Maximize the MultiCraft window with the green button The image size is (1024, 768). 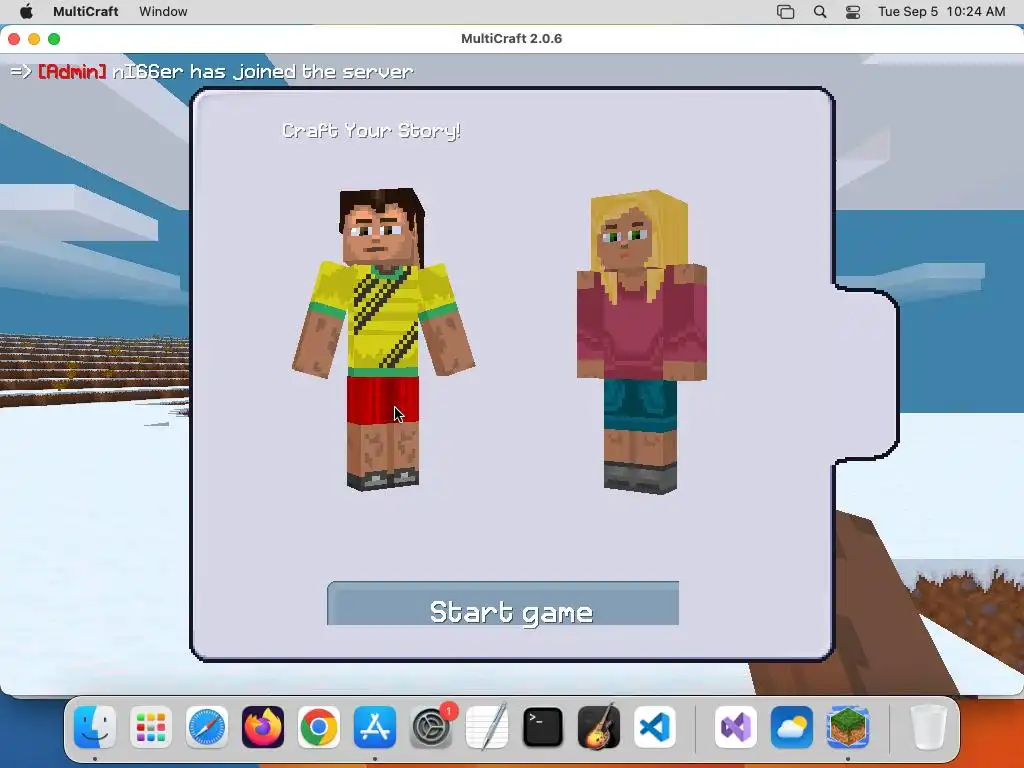pyautogui.click(x=54, y=39)
